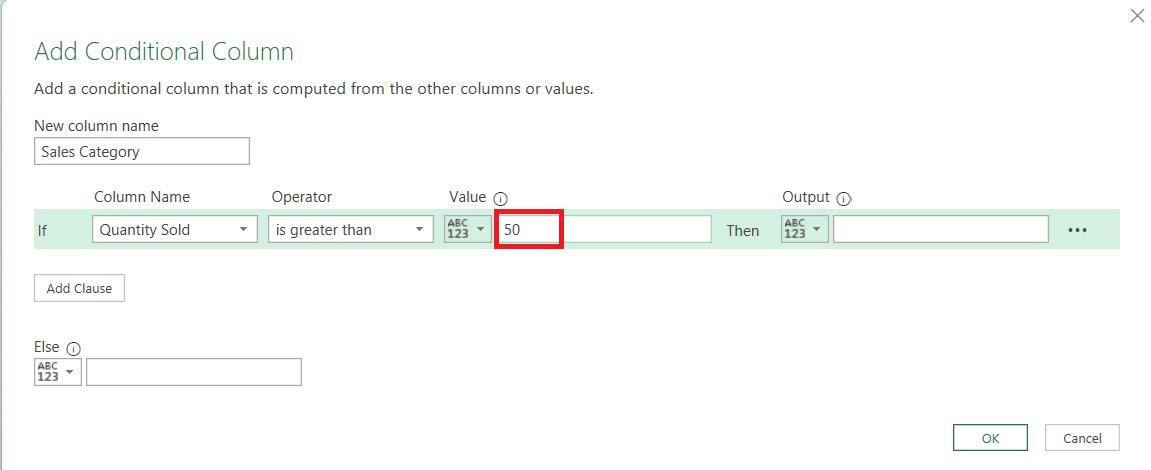
Task: Click the 'Add Conditional Column' dialog title
Action: click(x=164, y=51)
